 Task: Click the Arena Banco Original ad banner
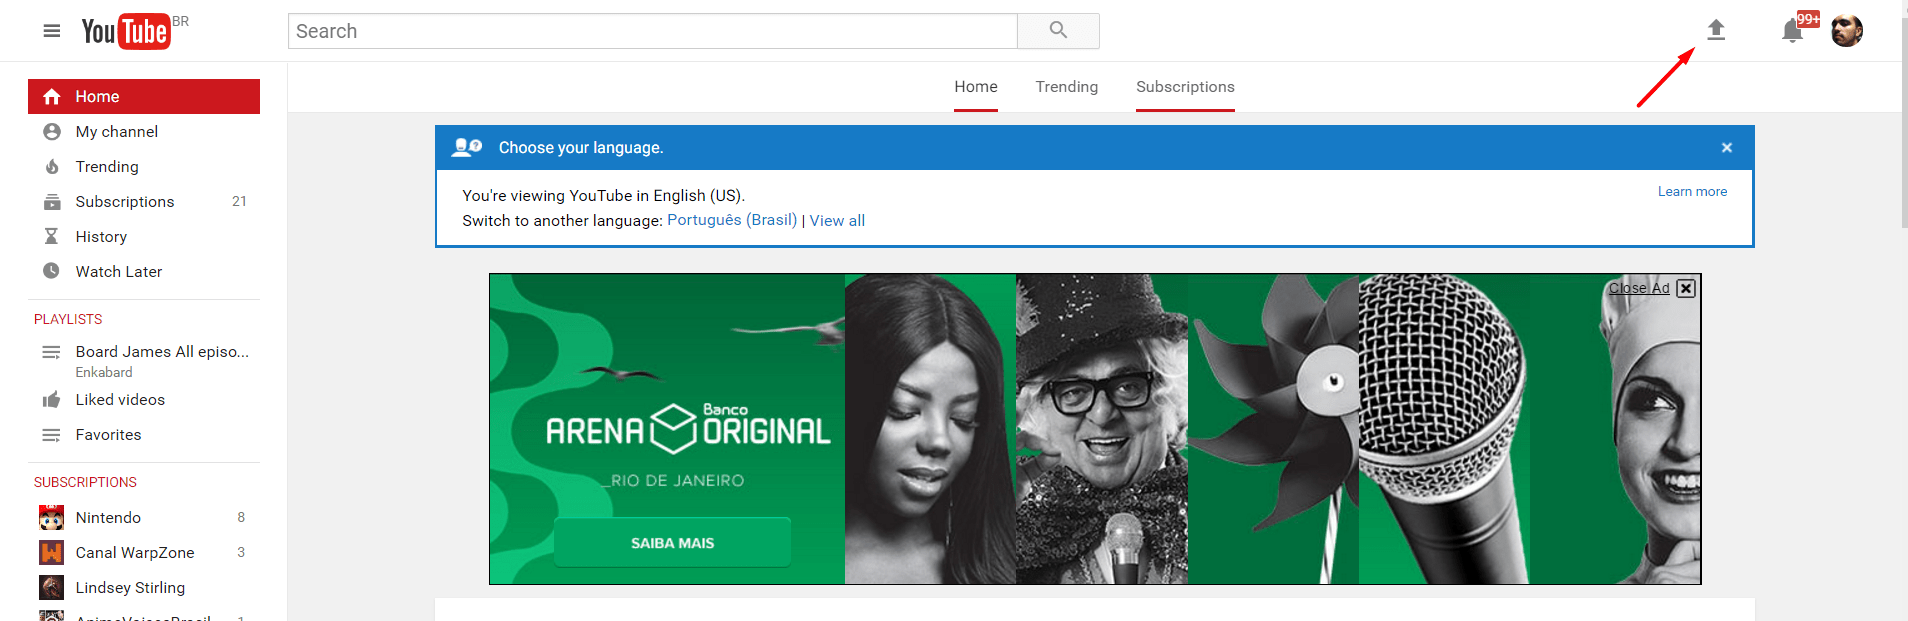tap(1095, 429)
